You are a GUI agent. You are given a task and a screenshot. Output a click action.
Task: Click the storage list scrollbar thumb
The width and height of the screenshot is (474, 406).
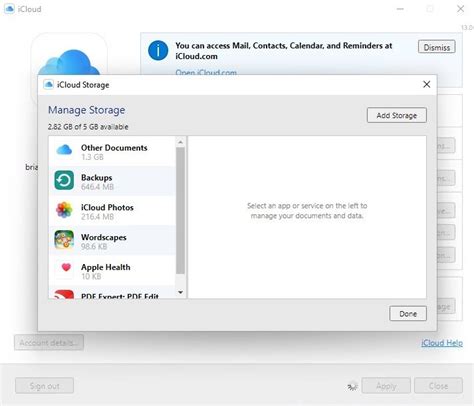pos(180,211)
